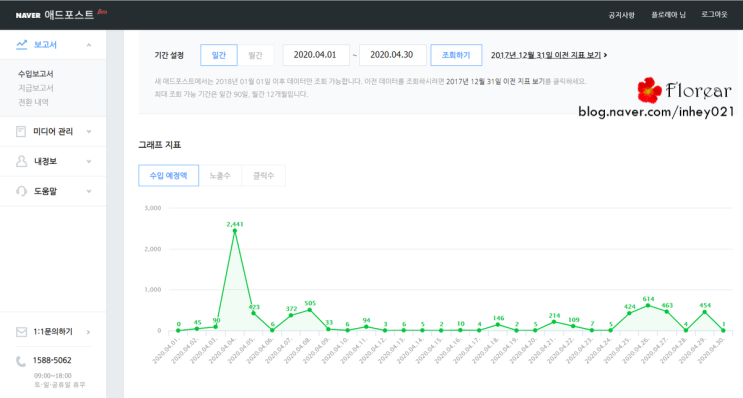743x398 pixels.
Task: Click the report chart icon in sidebar
Action: pyautogui.click(x=22, y=45)
